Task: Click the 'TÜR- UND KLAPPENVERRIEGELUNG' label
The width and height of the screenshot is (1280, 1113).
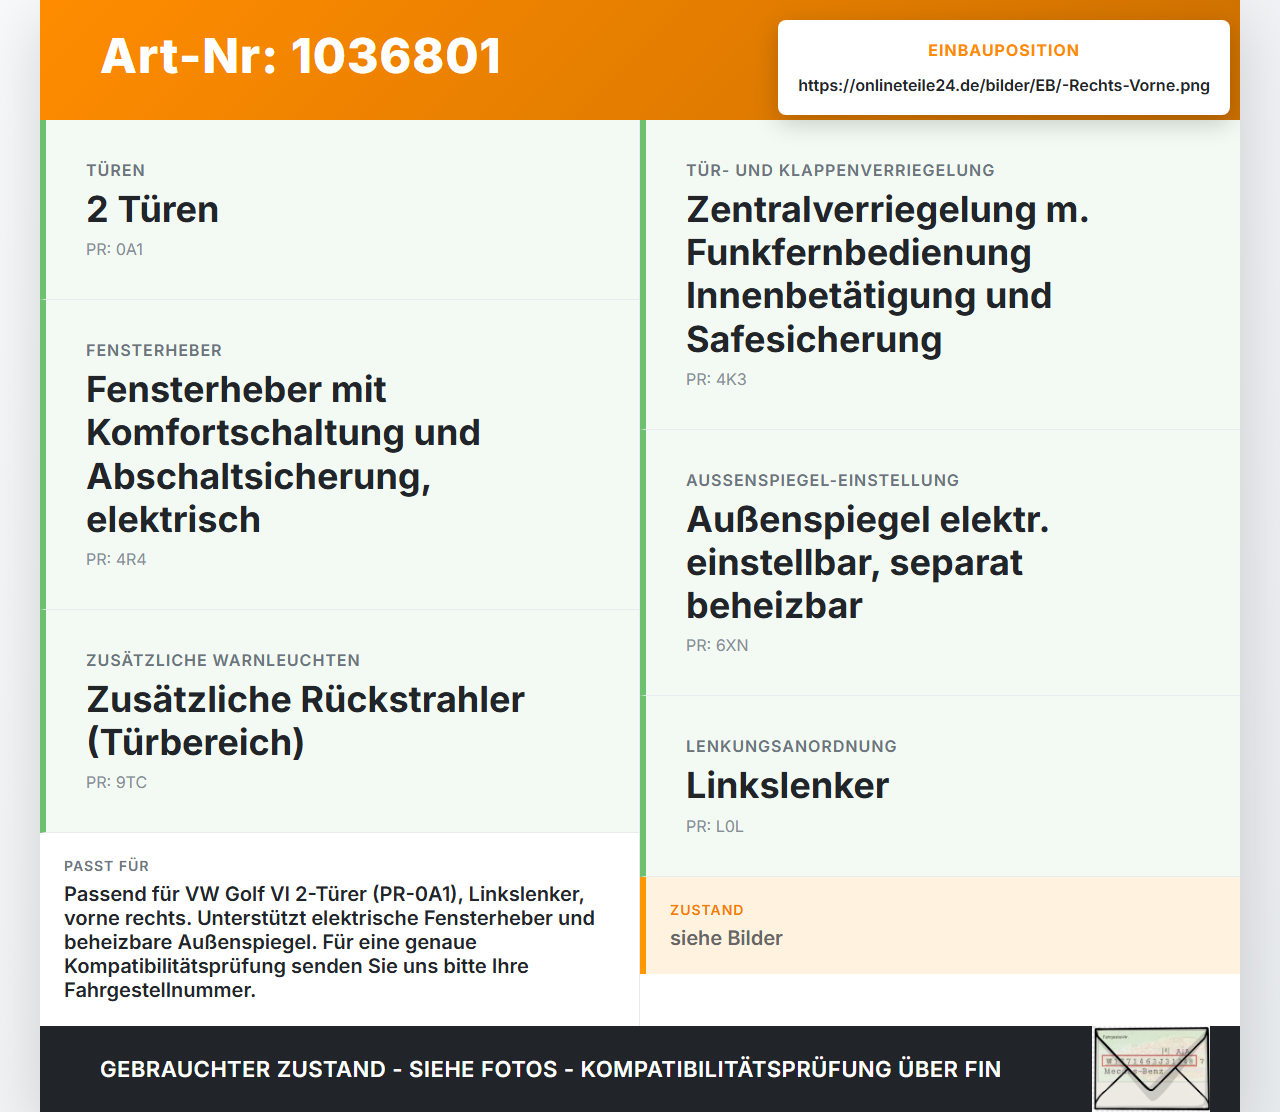Action: (x=840, y=170)
